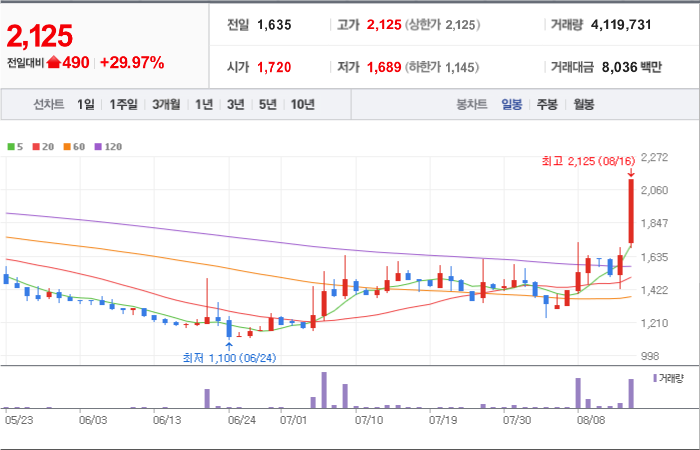The width and height of the screenshot is (700, 450).
Task: Click the 998 price axis label
Action: pos(650,356)
